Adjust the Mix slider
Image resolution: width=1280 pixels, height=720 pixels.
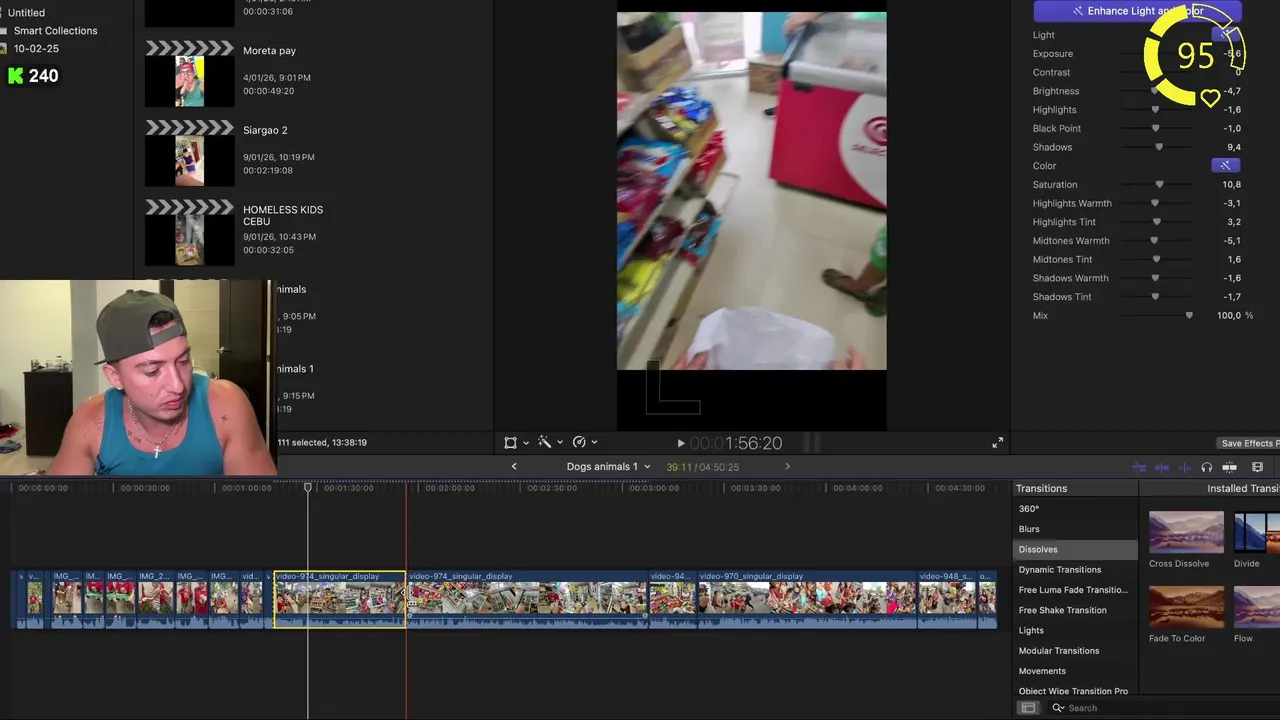pos(1188,316)
